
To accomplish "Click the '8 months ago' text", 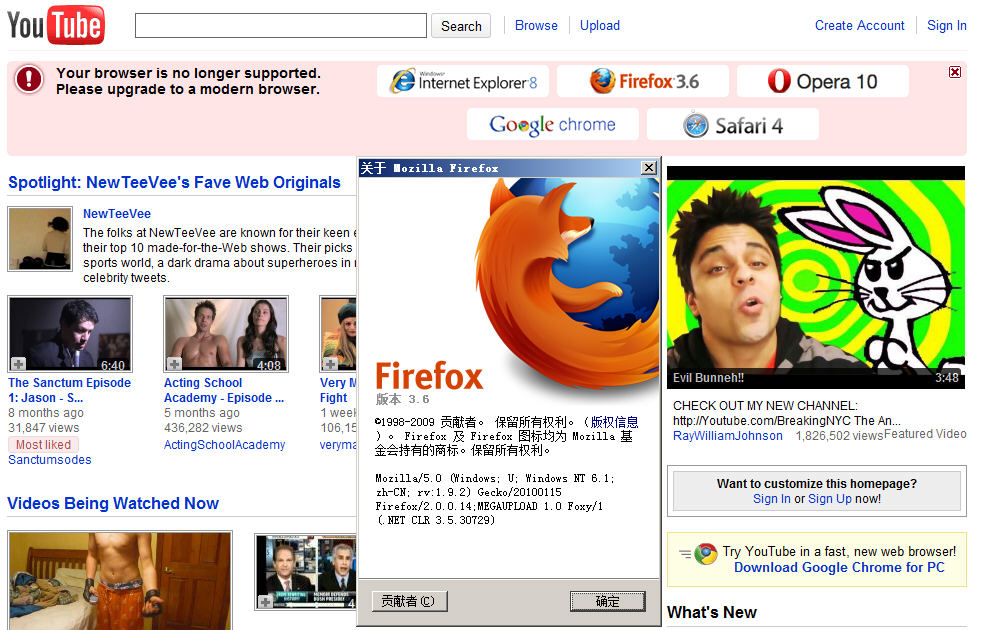I will click(46, 413).
